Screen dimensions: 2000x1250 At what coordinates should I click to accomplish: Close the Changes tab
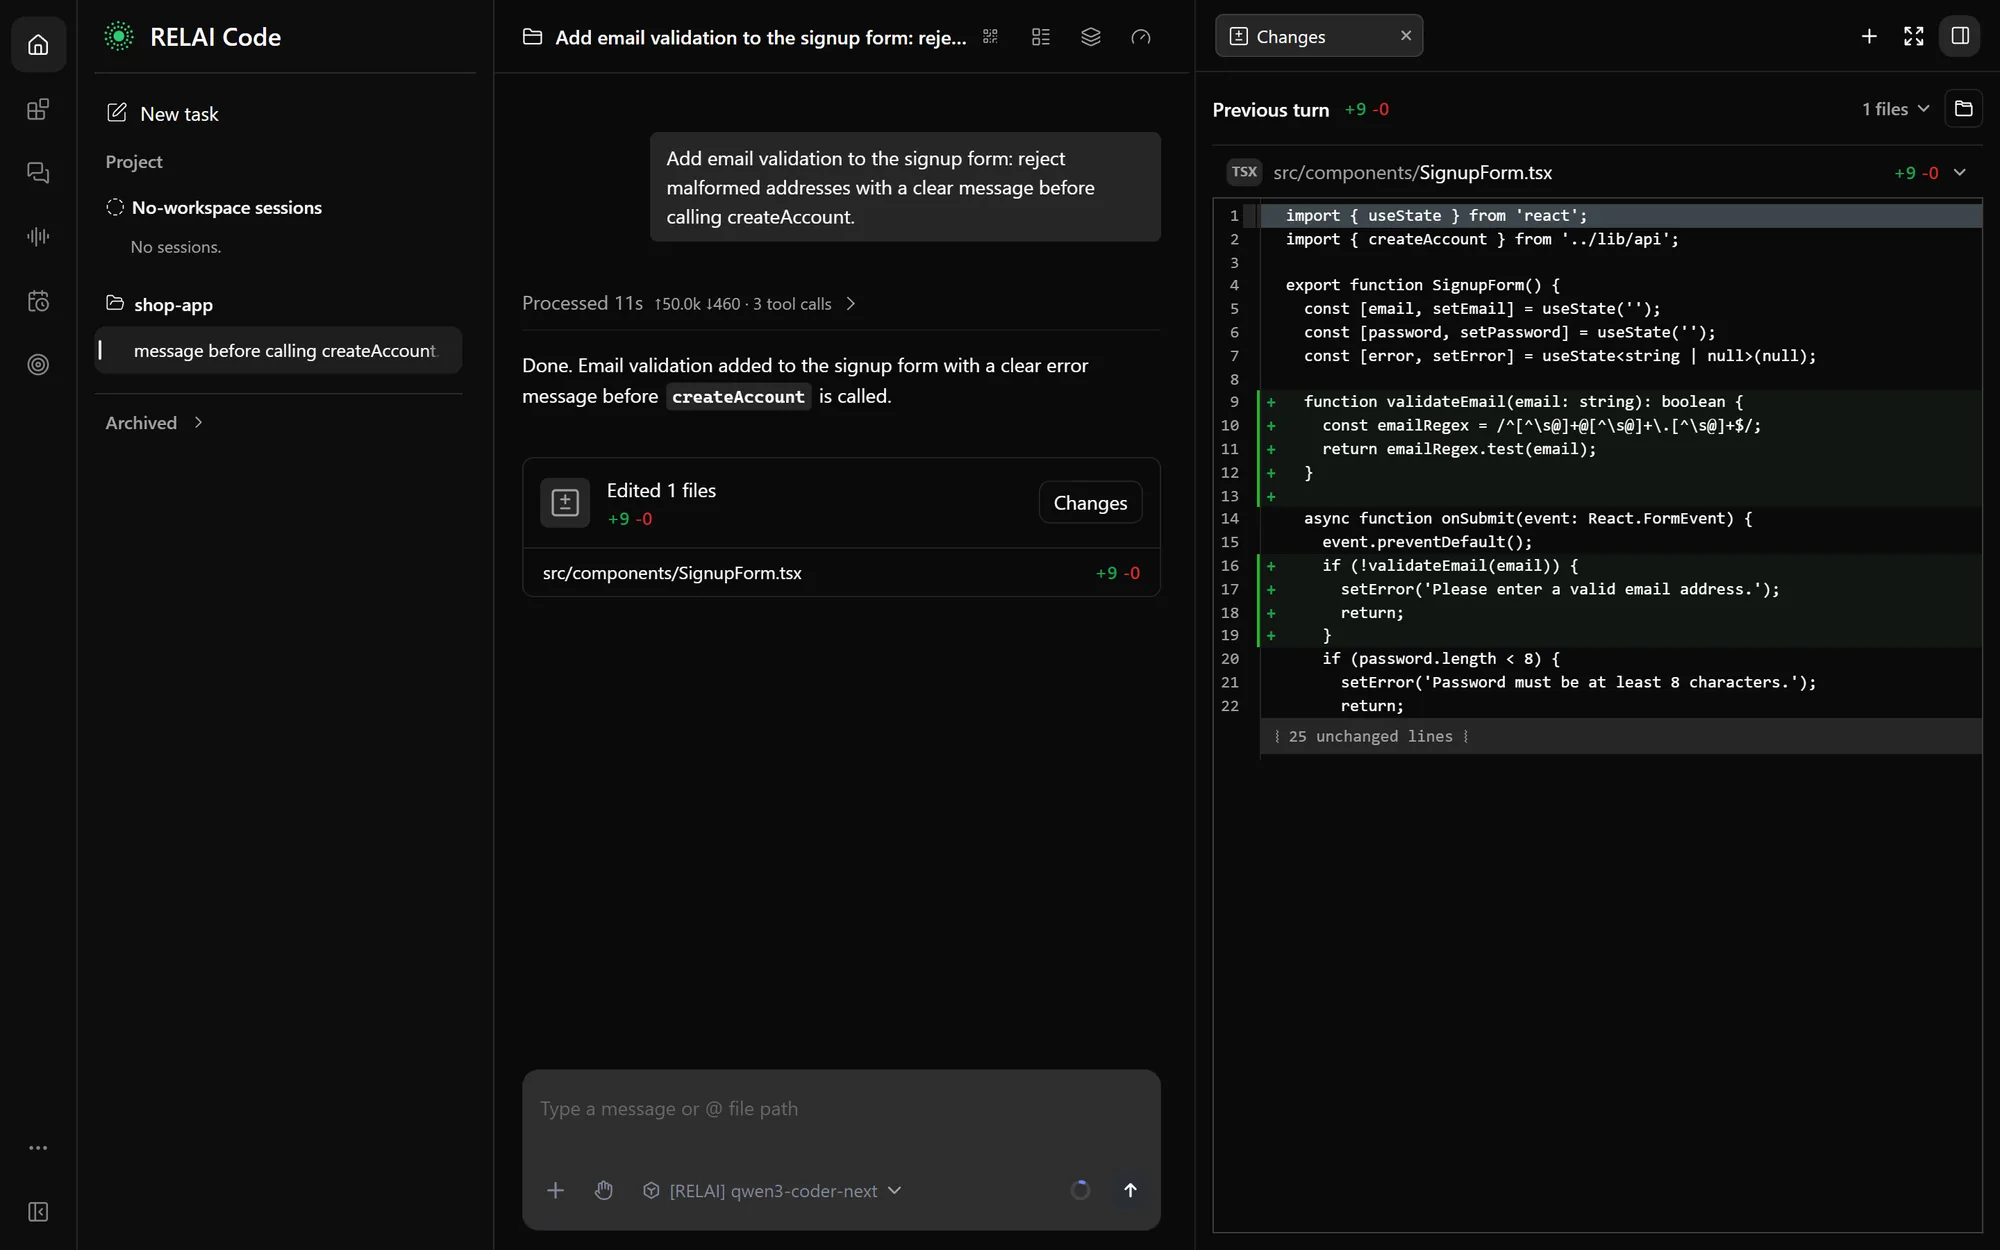pyautogui.click(x=1405, y=36)
